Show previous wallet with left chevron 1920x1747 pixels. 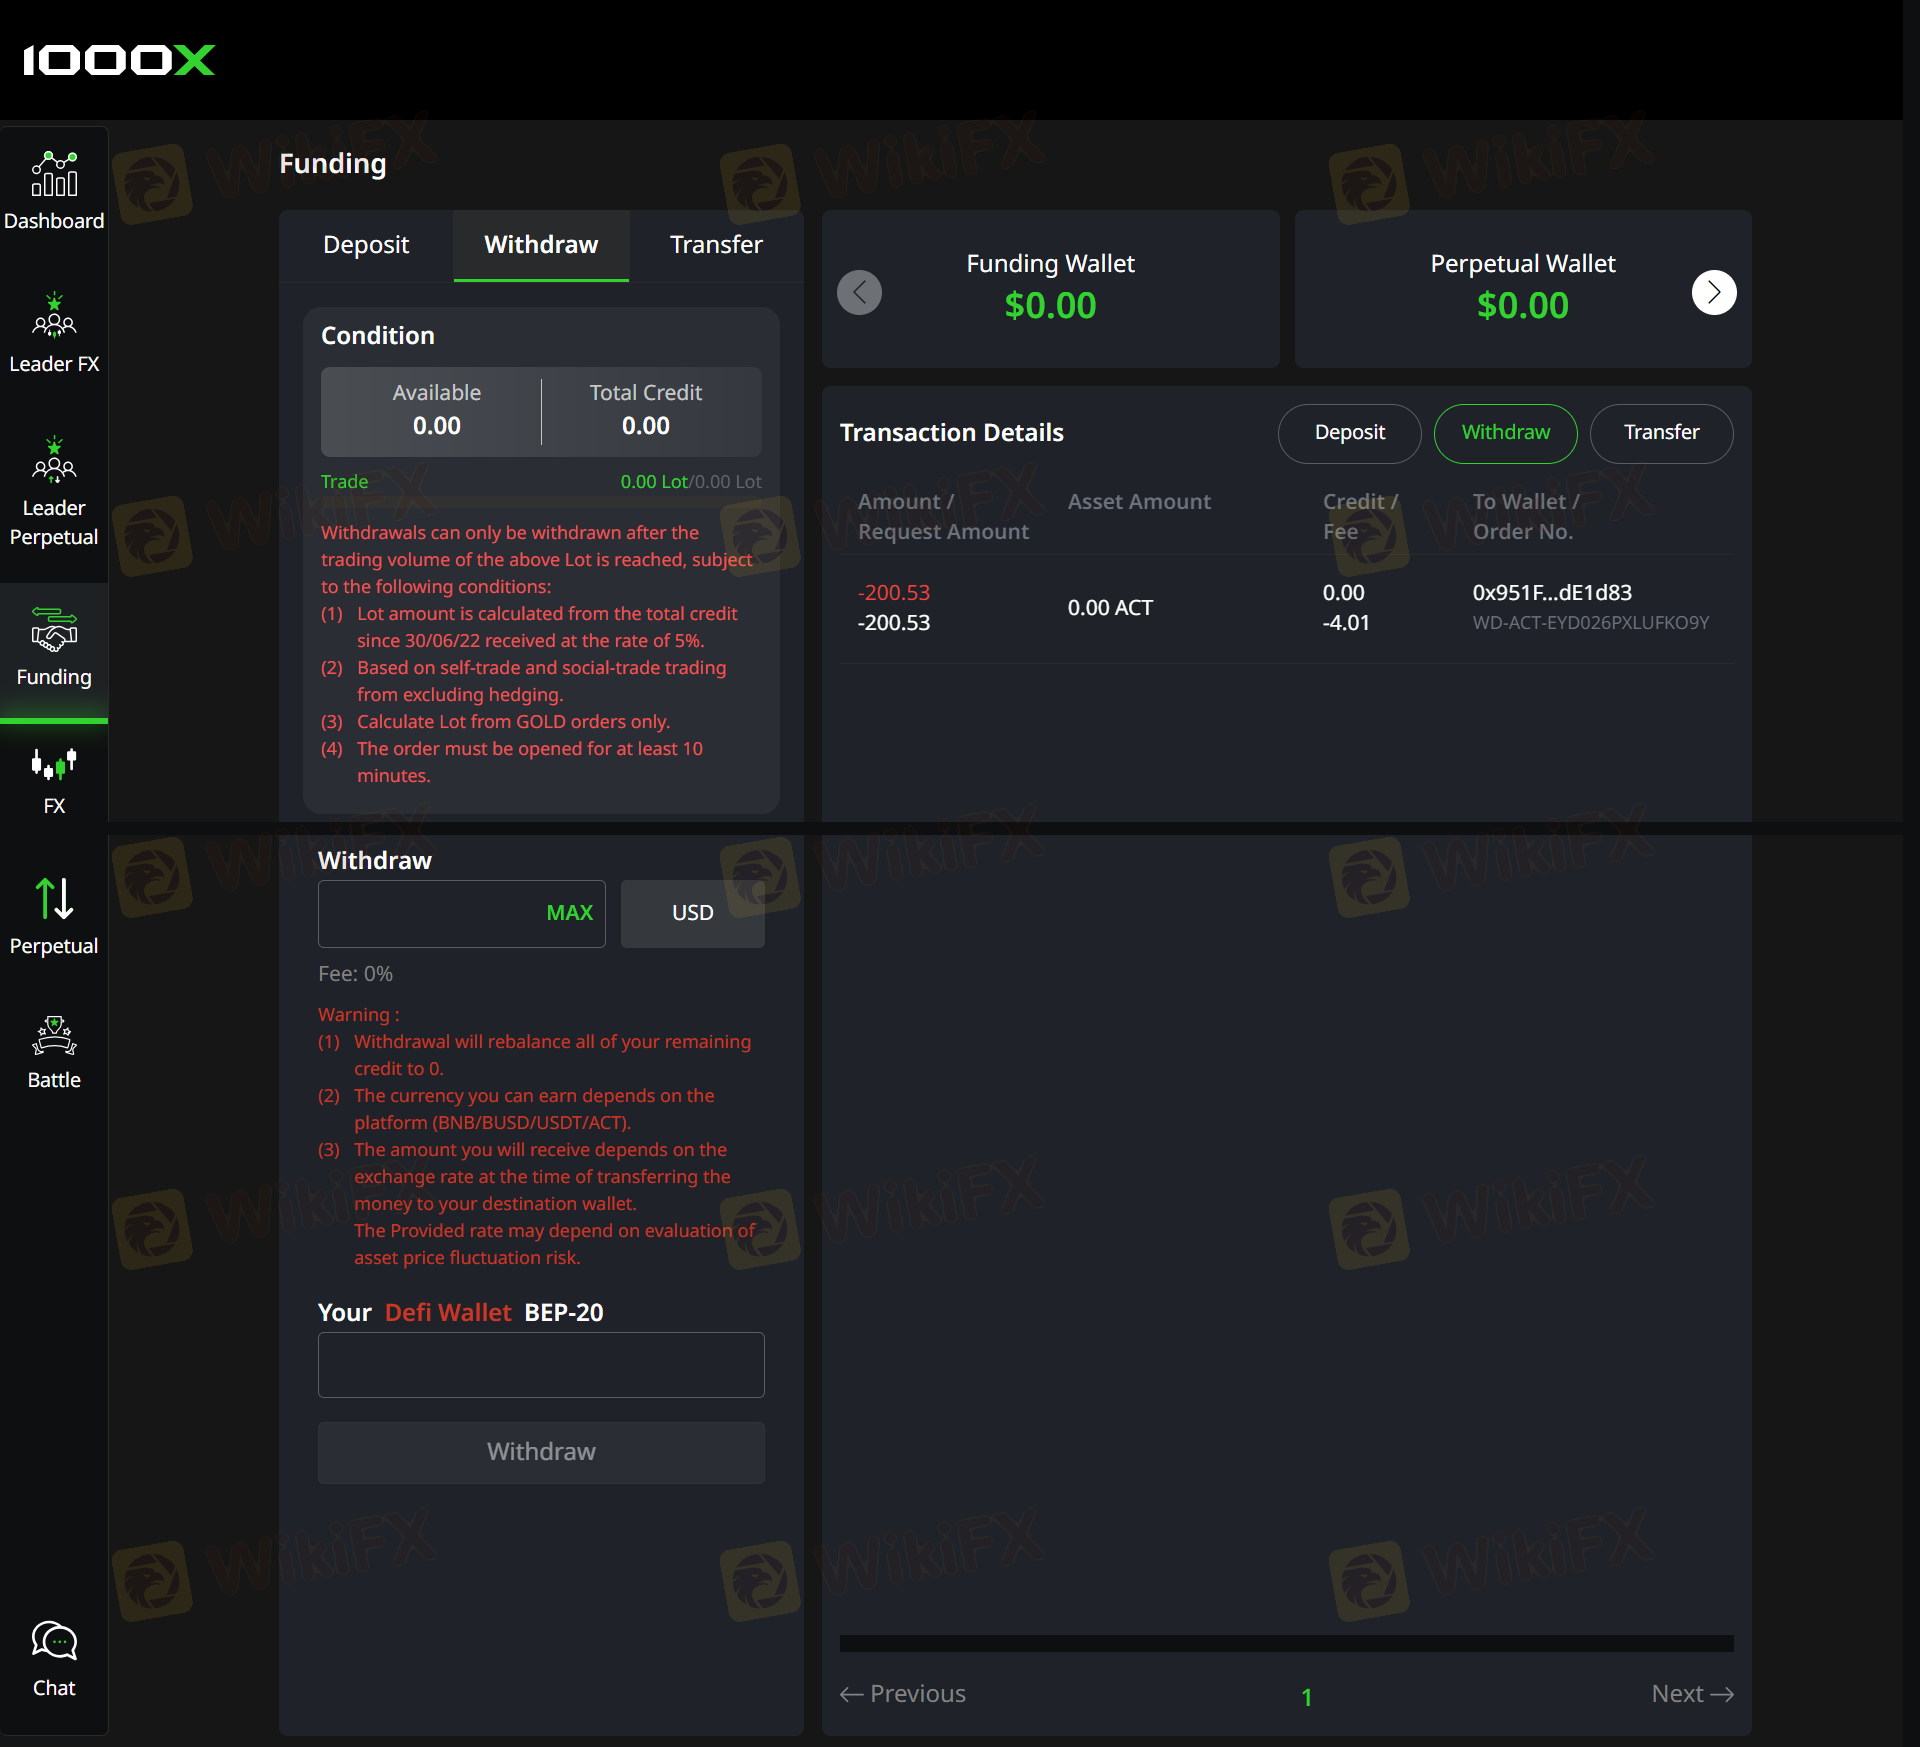[x=859, y=292]
